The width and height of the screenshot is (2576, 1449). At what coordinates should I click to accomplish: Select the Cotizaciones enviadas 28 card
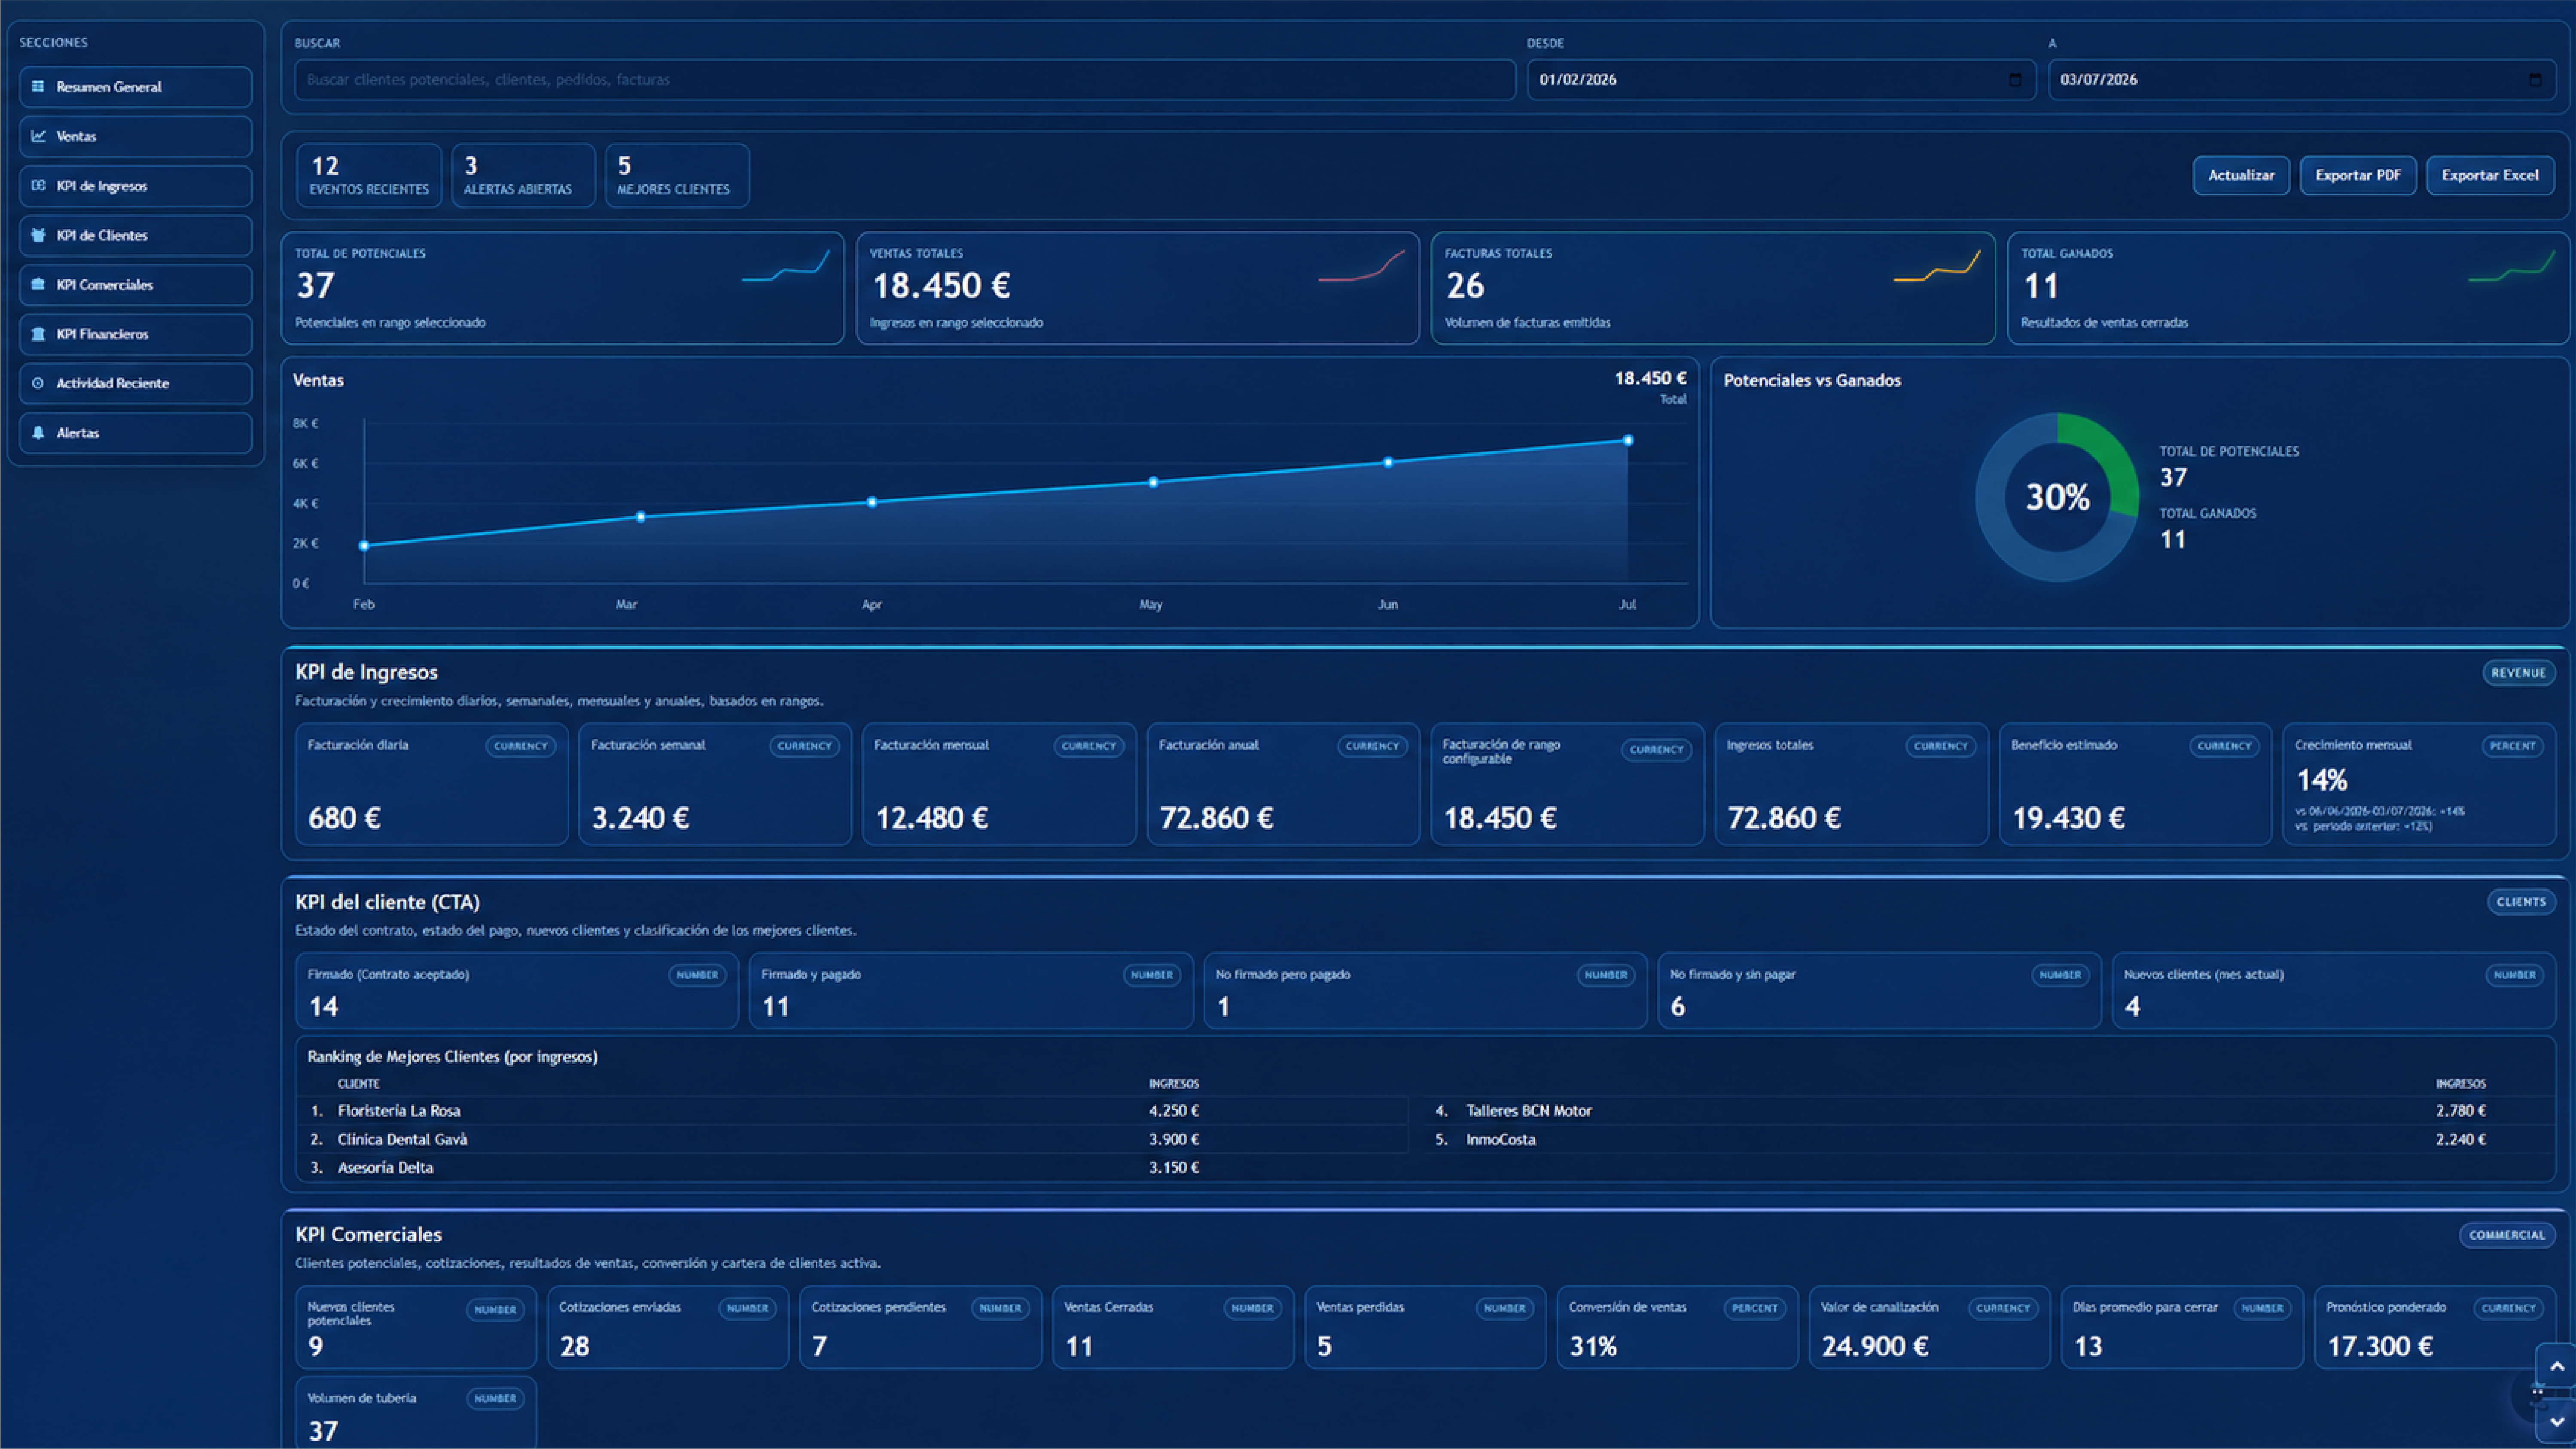[x=668, y=1328]
